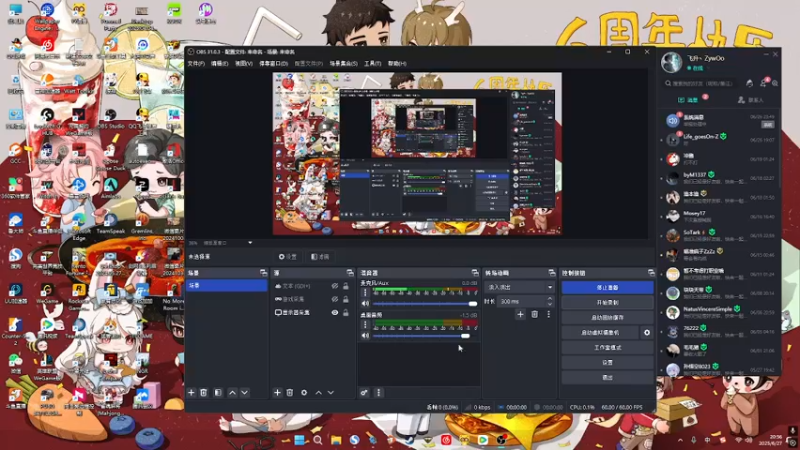Open the preview scale dropdown below preview
The height and width of the screenshot is (450, 800).
[x=250, y=243]
